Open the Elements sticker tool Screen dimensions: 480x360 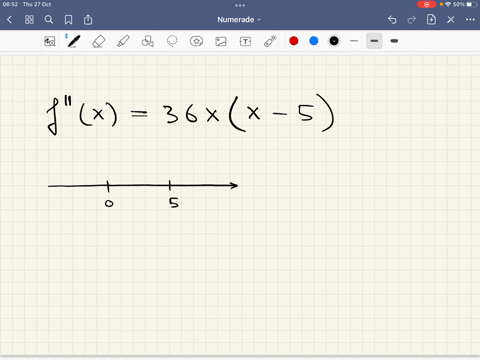[x=196, y=41]
